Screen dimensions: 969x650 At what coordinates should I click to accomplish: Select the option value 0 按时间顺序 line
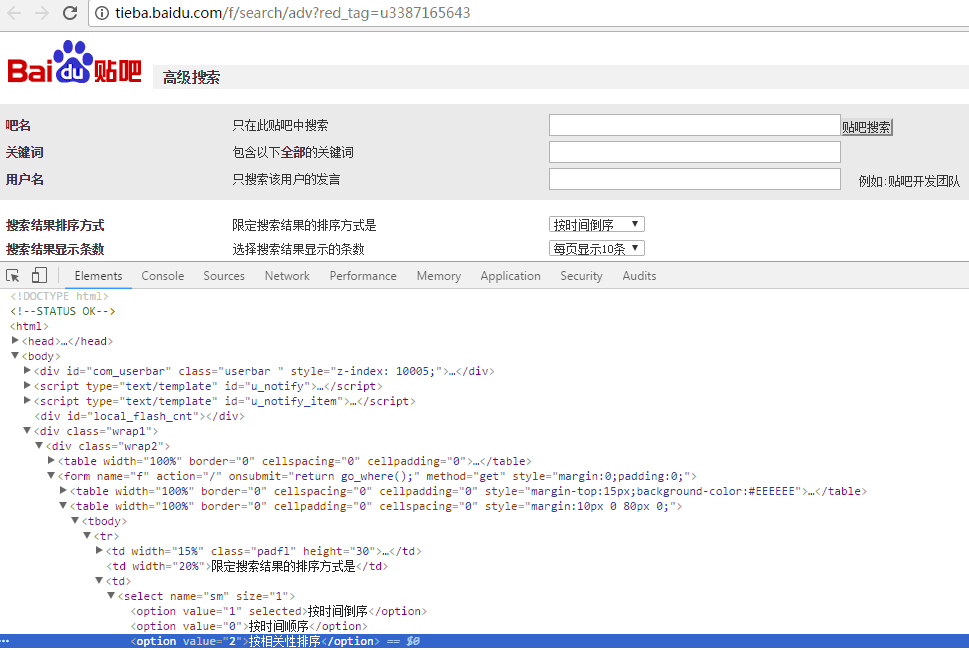[249, 626]
